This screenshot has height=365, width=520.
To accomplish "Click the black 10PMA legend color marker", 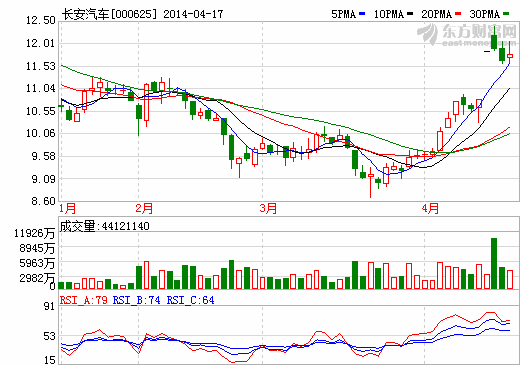I will coord(410,14).
